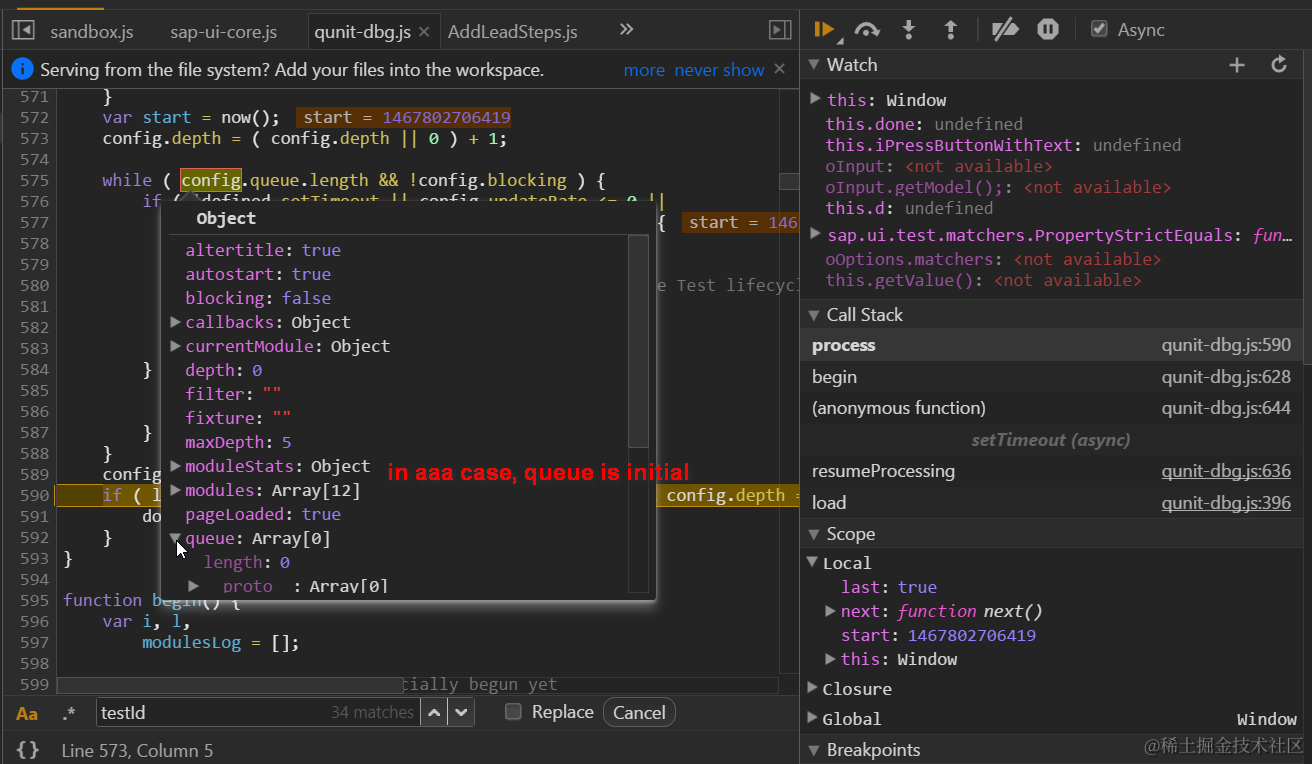Open the AddLeadSteps.js tab
Image resolution: width=1312 pixels, height=764 pixels.
click(x=513, y=32)
